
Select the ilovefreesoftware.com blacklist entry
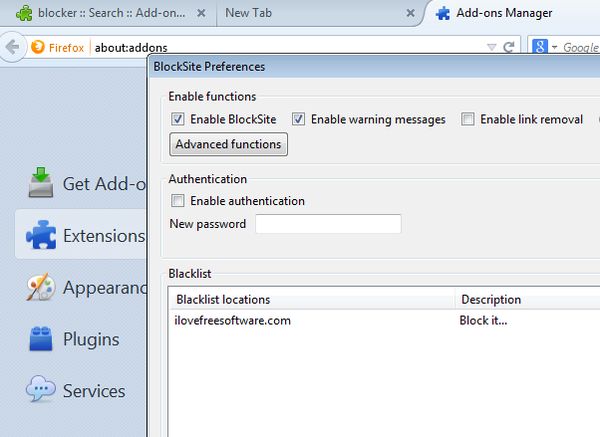point(233,321)
